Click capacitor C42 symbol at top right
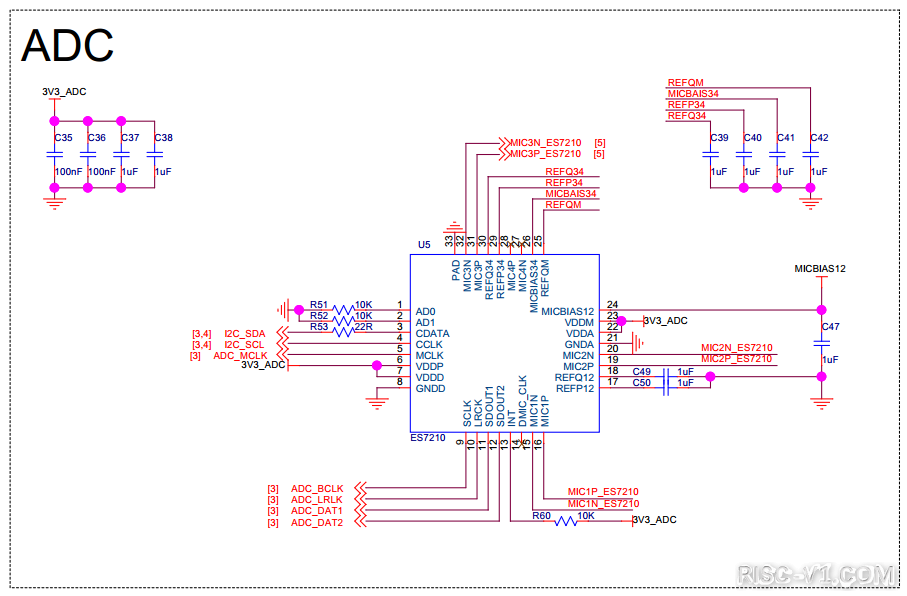 tap(810, 154)
